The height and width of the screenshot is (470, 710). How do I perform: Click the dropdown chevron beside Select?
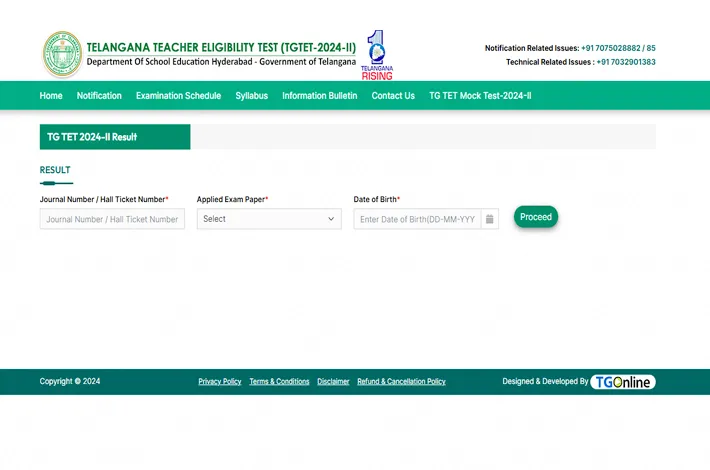pos(331,219)
